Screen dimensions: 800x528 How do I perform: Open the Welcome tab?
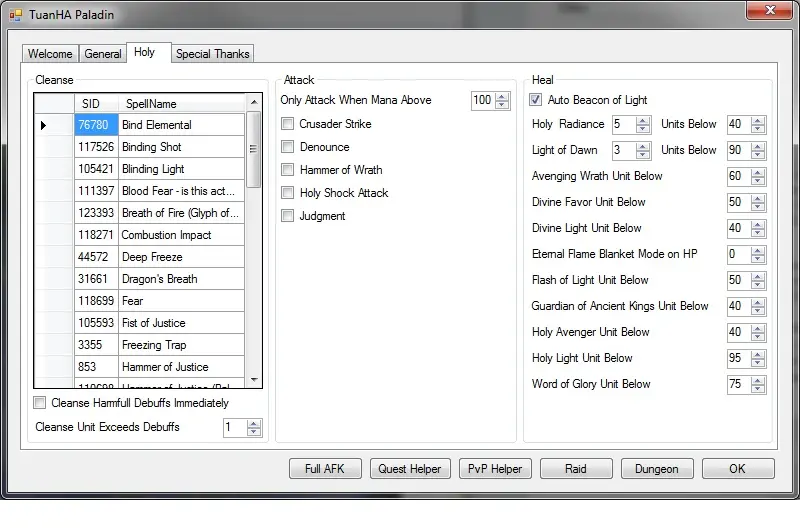tap(50, 54)
